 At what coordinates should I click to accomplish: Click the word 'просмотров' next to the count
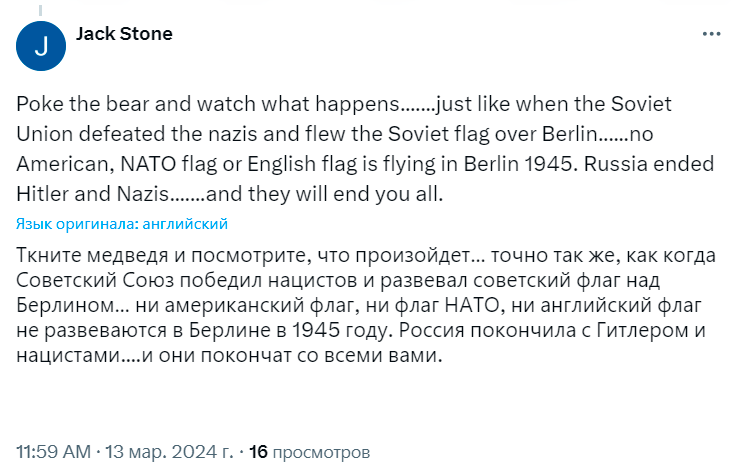321,452
